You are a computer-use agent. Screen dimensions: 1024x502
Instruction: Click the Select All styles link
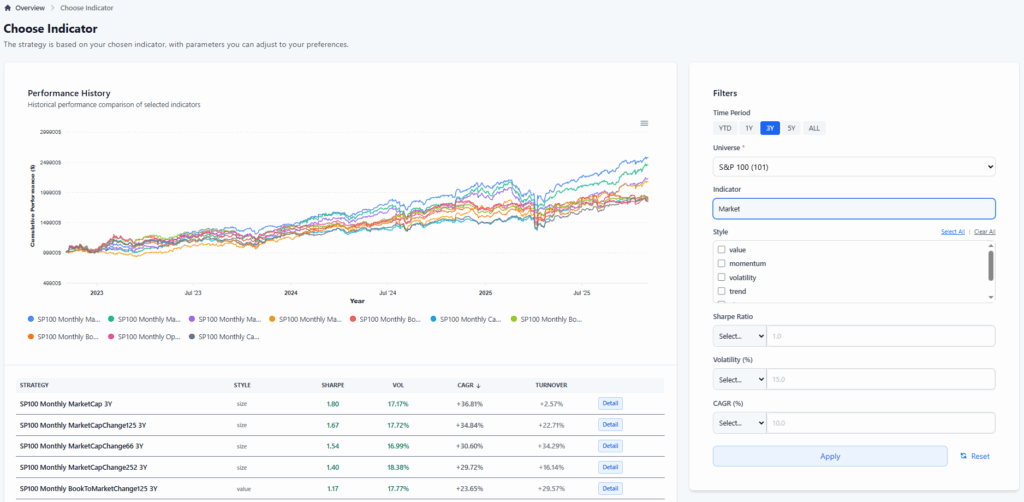[952, 232]
